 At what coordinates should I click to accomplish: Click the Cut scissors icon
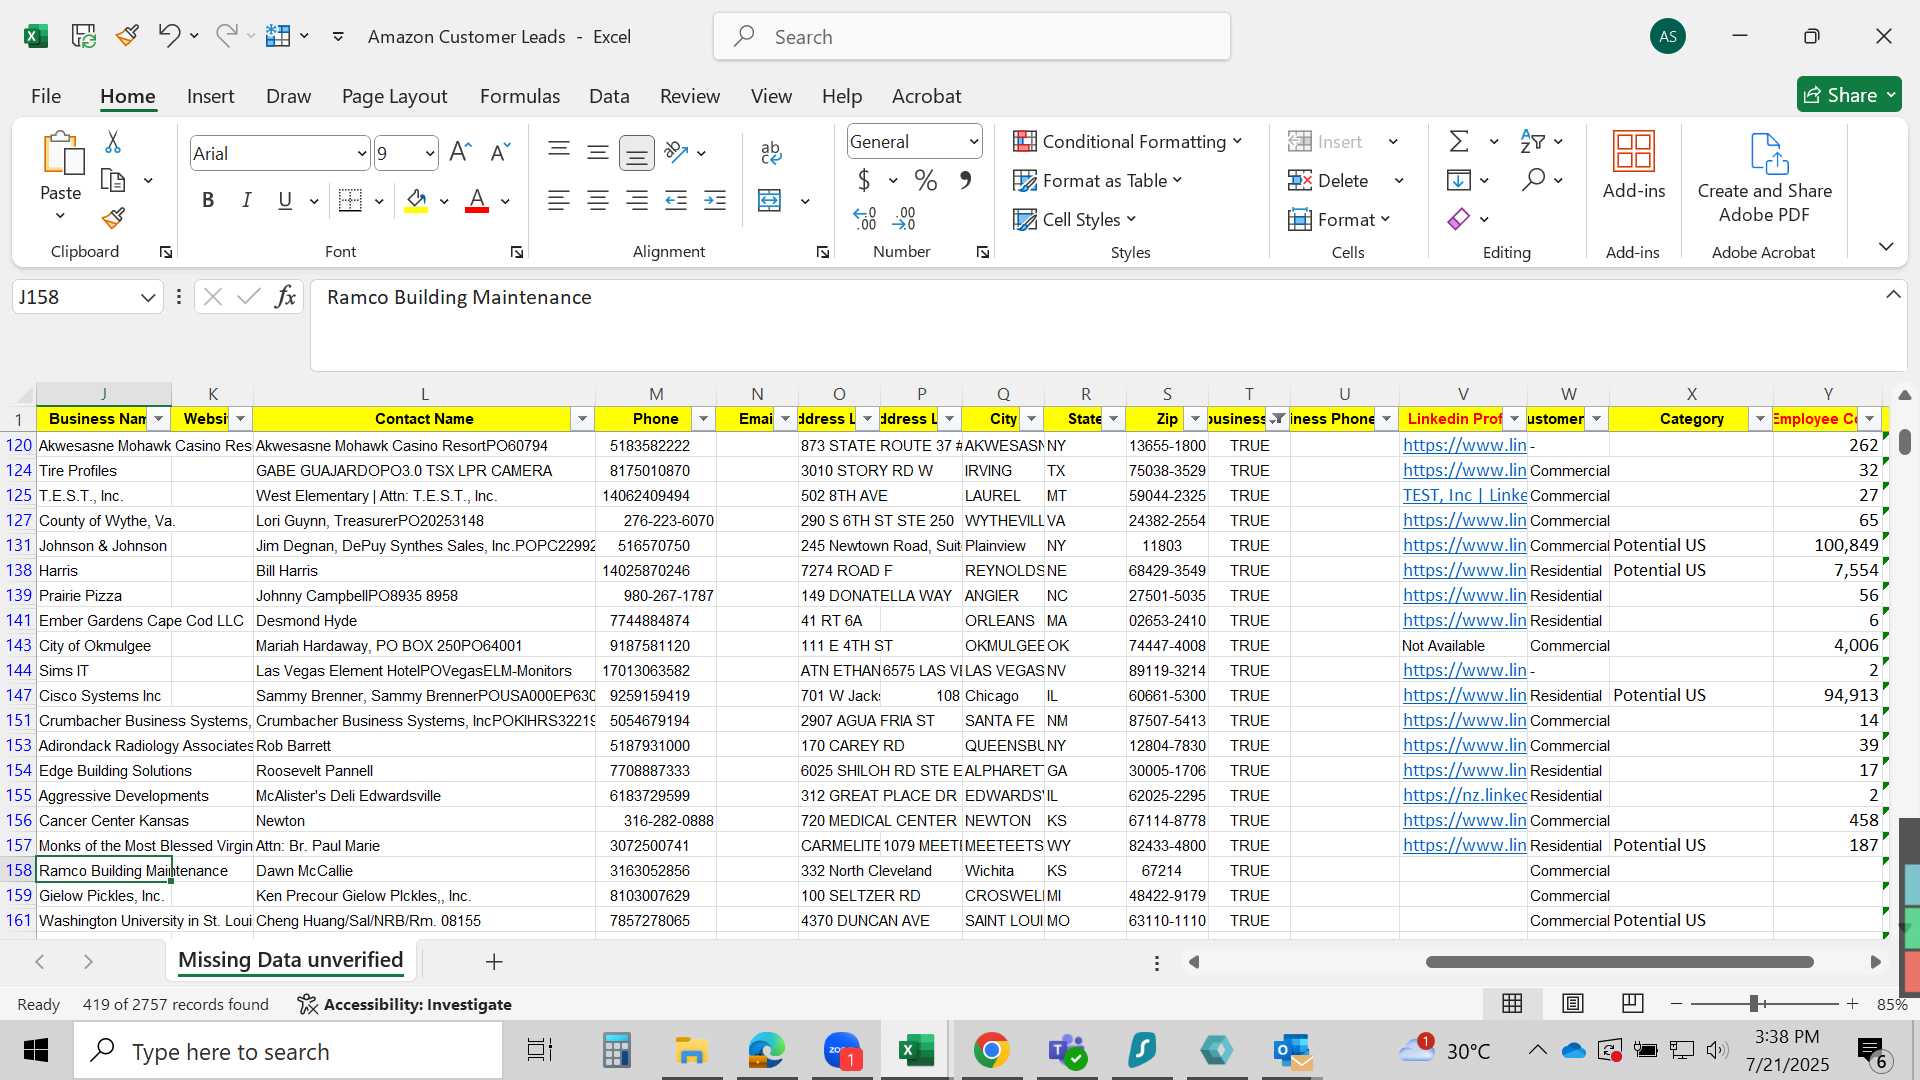coord(113,142)
